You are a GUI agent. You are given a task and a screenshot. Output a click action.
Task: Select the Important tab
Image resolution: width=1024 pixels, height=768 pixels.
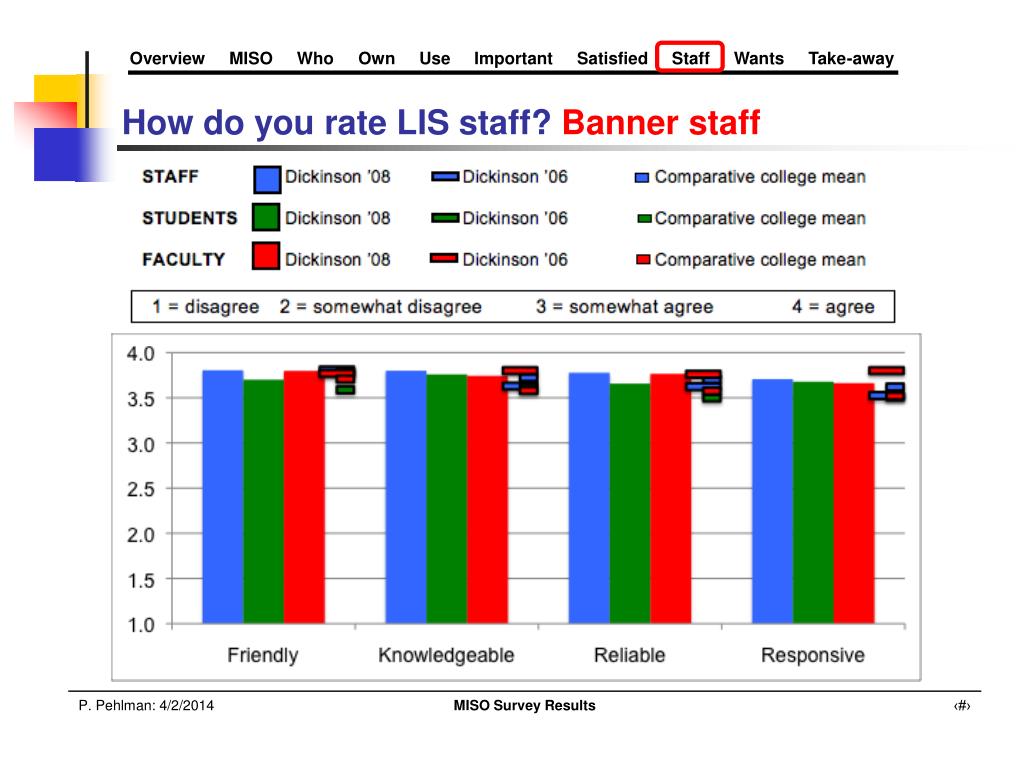(x=513, y=59)
